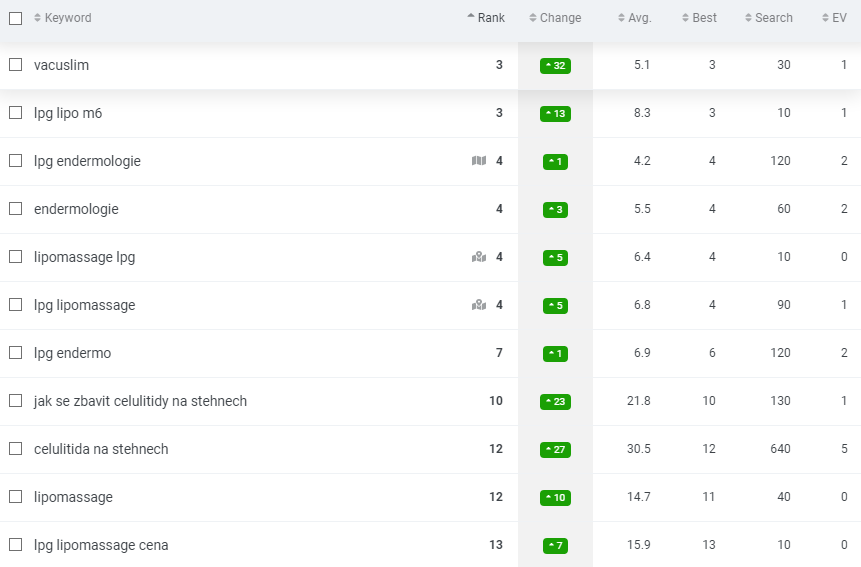861x567 pixels.
Task: Open the lpg endermo keyword
Action: [x=72, y=353]
